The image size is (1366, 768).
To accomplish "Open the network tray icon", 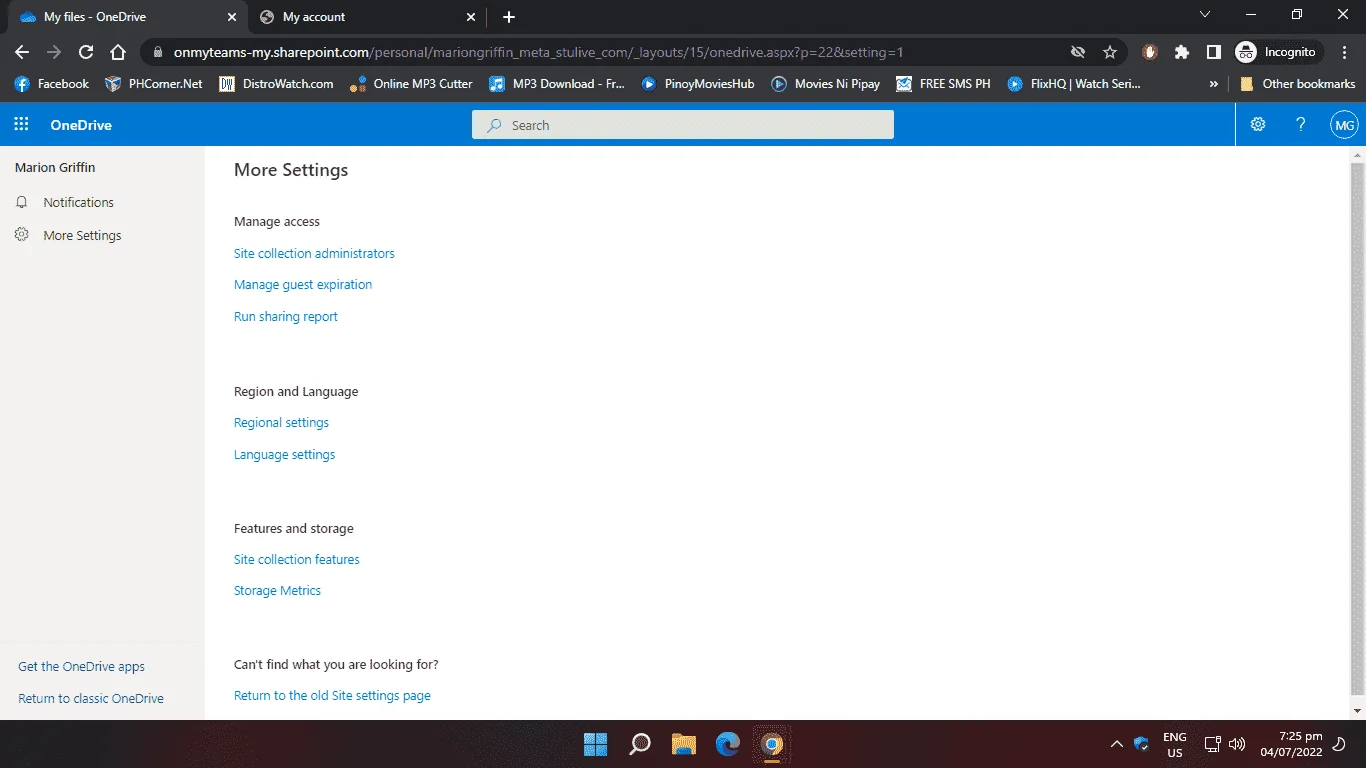I will point(1212,744).
